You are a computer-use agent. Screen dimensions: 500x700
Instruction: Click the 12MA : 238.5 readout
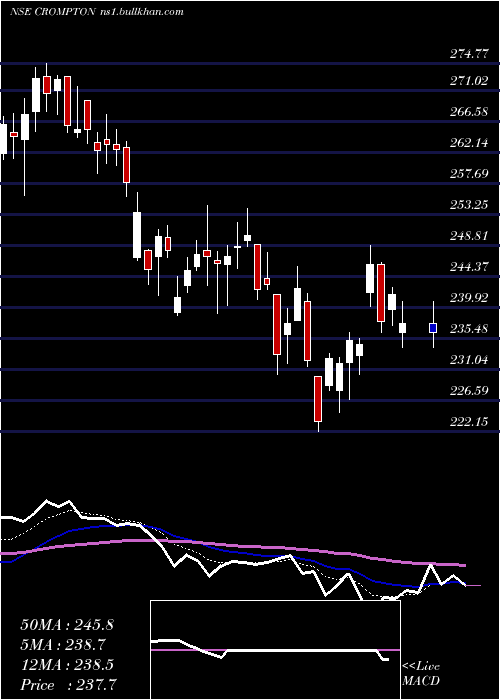point(67,665)
